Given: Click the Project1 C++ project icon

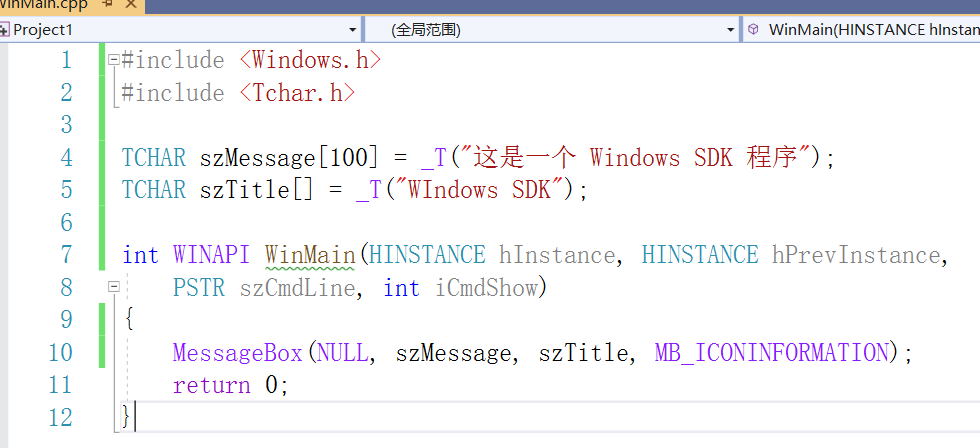Looking at the screenshot, I should [5, 30].
